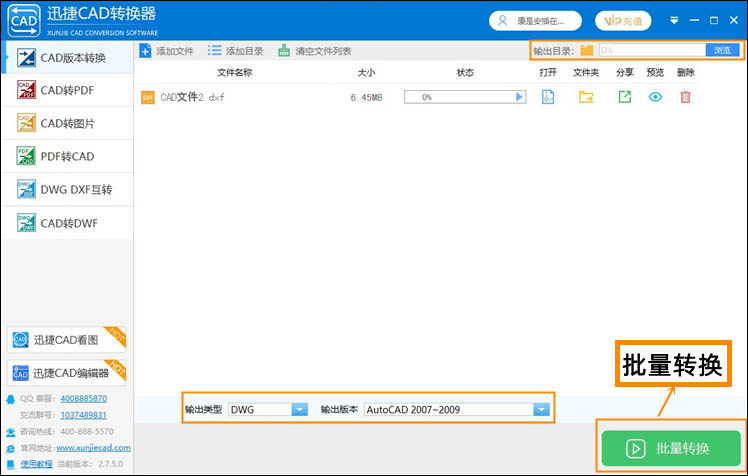748x476 pixels.
Task: Click 清空文件列表 to clear the list
Action: pyautogui.click(x=315, y=51)
